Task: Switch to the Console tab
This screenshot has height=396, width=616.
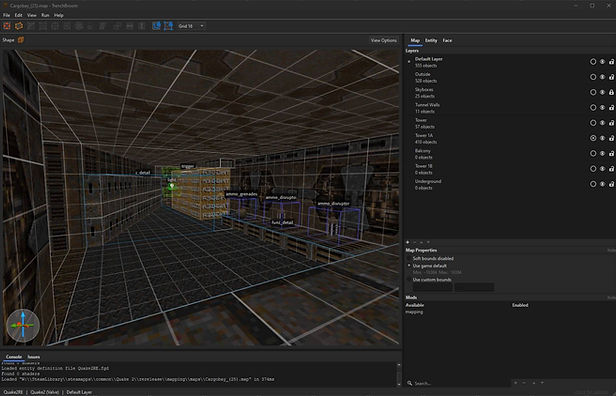Action: [x=14, y=357]
